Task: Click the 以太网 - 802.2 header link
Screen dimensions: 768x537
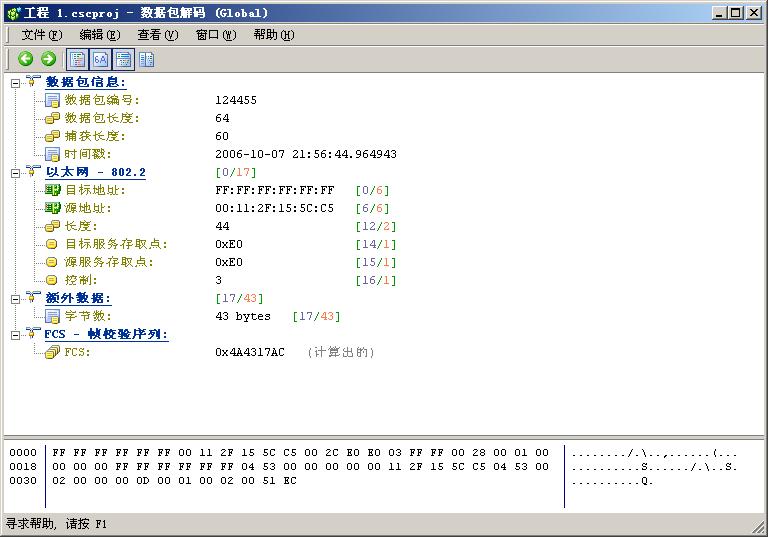Action: pyautogui.click(x=96, y=172)
